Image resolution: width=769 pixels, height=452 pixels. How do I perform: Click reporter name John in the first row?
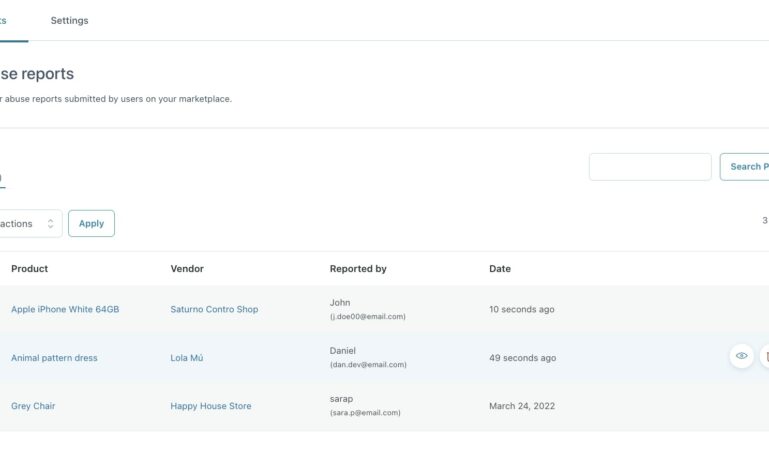coord(340,302)
